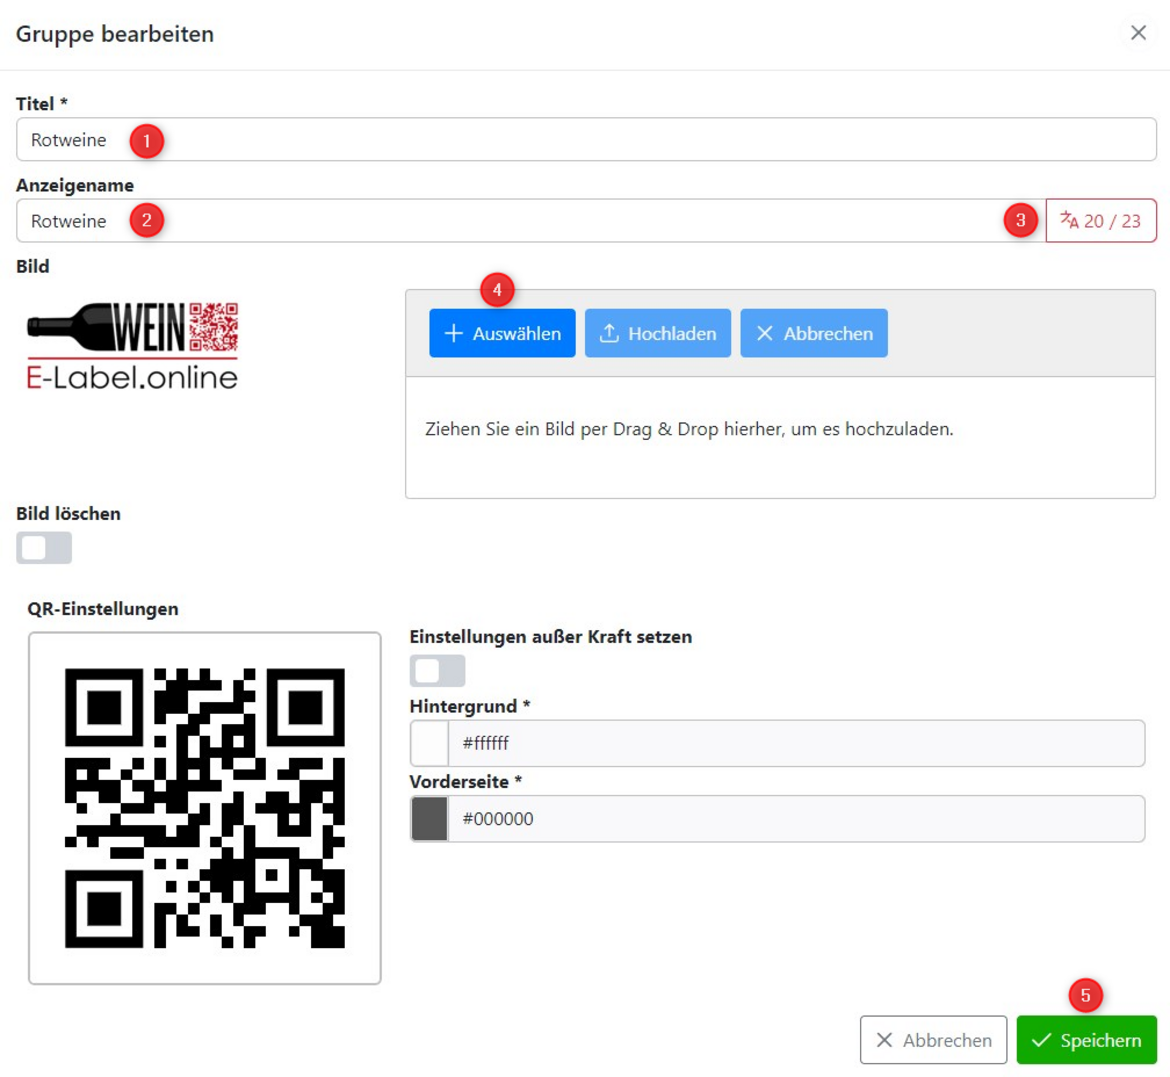Click the Hintergrund #ffffff hex field
Image resolution: width=1170 pixels, height=1077 pixels.
[796, 743]
